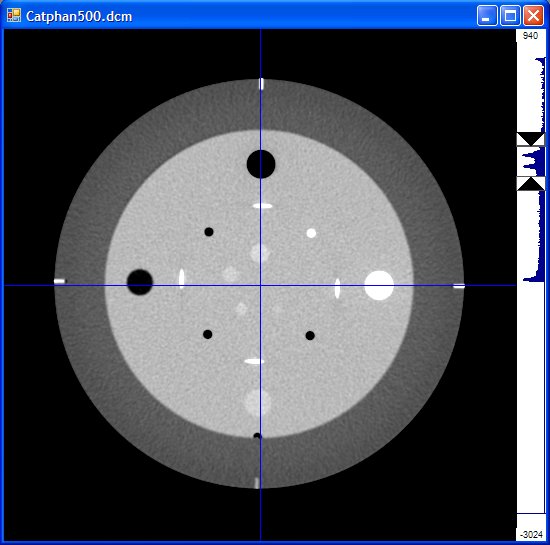
Task: Click the small black dot lower right of center
Action: [310, 336]
